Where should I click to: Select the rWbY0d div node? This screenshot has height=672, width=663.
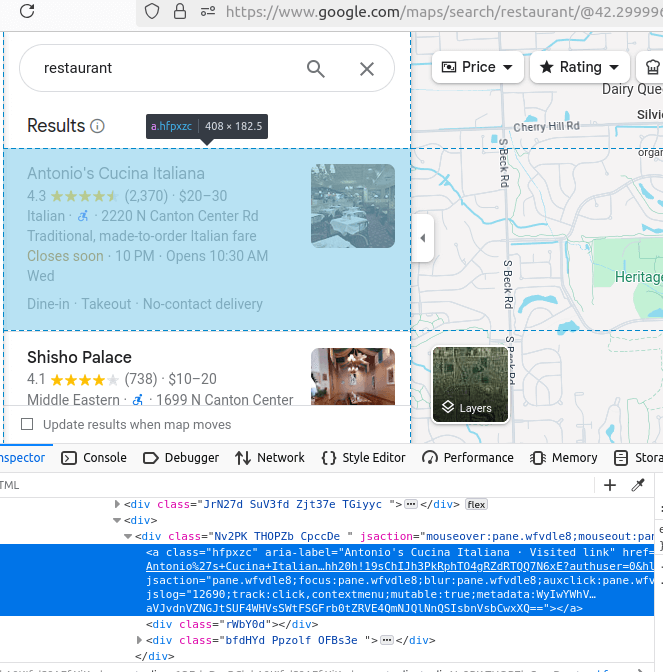[232, 624]
